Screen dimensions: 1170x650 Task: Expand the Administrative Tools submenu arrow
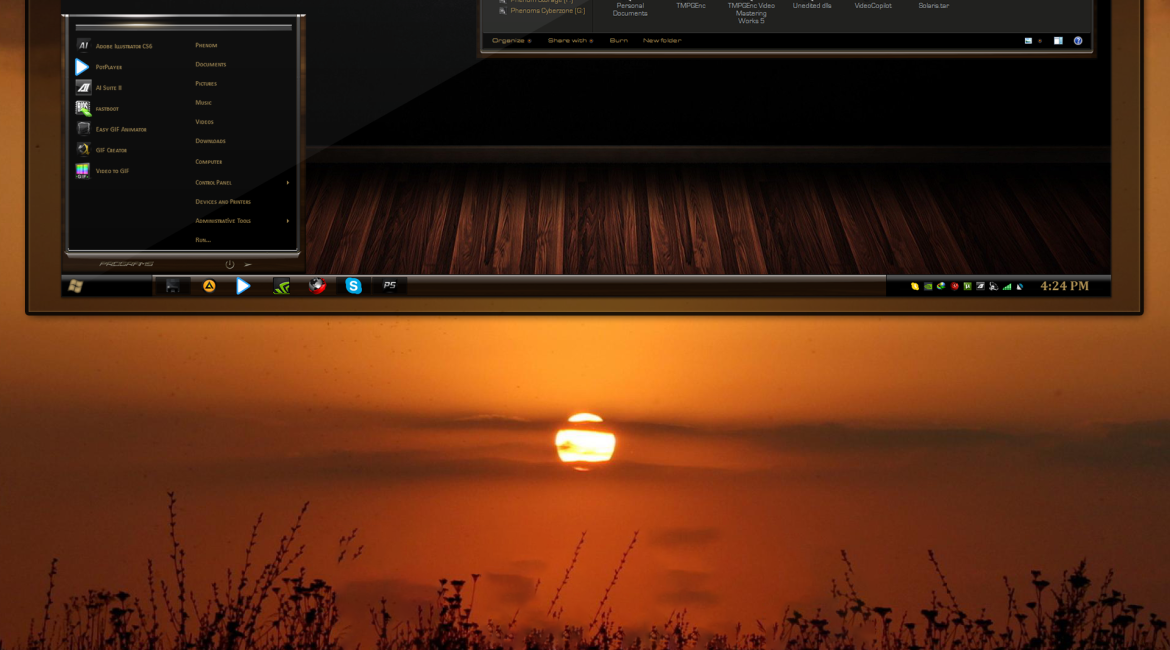pyautogui.click(x=288, y=221)
